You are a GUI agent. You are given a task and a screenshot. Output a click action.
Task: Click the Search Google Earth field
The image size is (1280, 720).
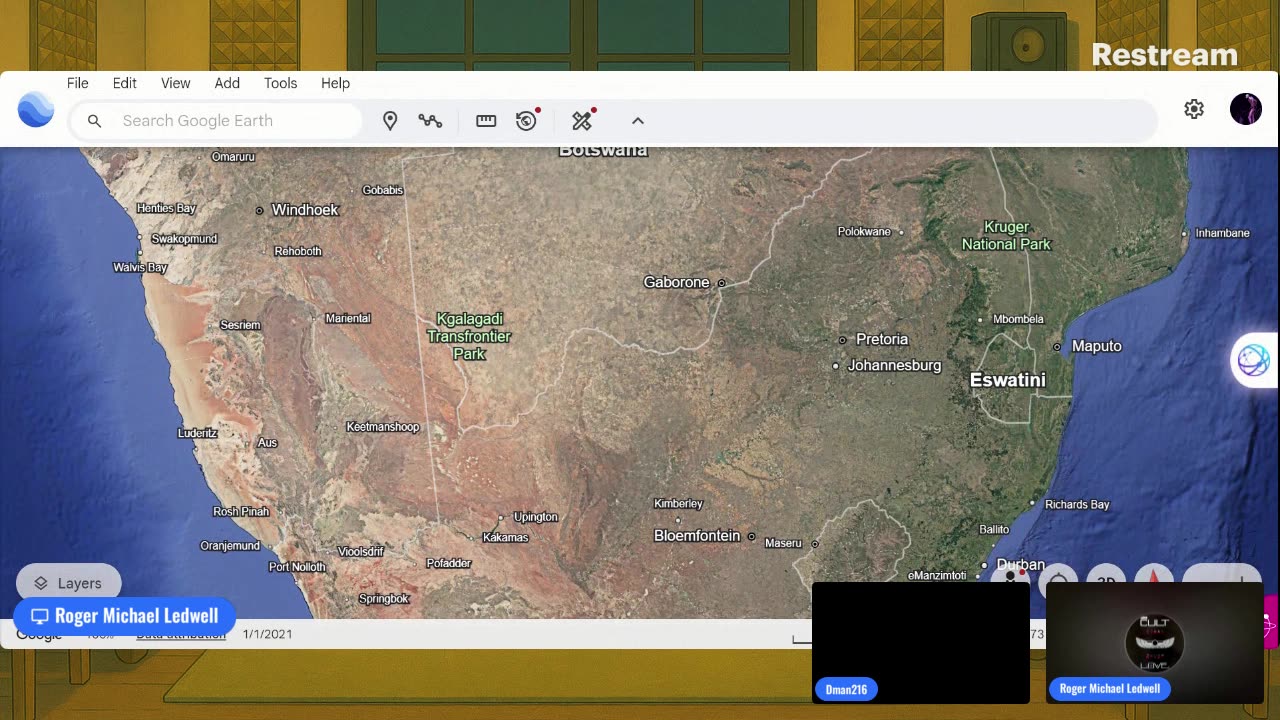click(217, 121)
